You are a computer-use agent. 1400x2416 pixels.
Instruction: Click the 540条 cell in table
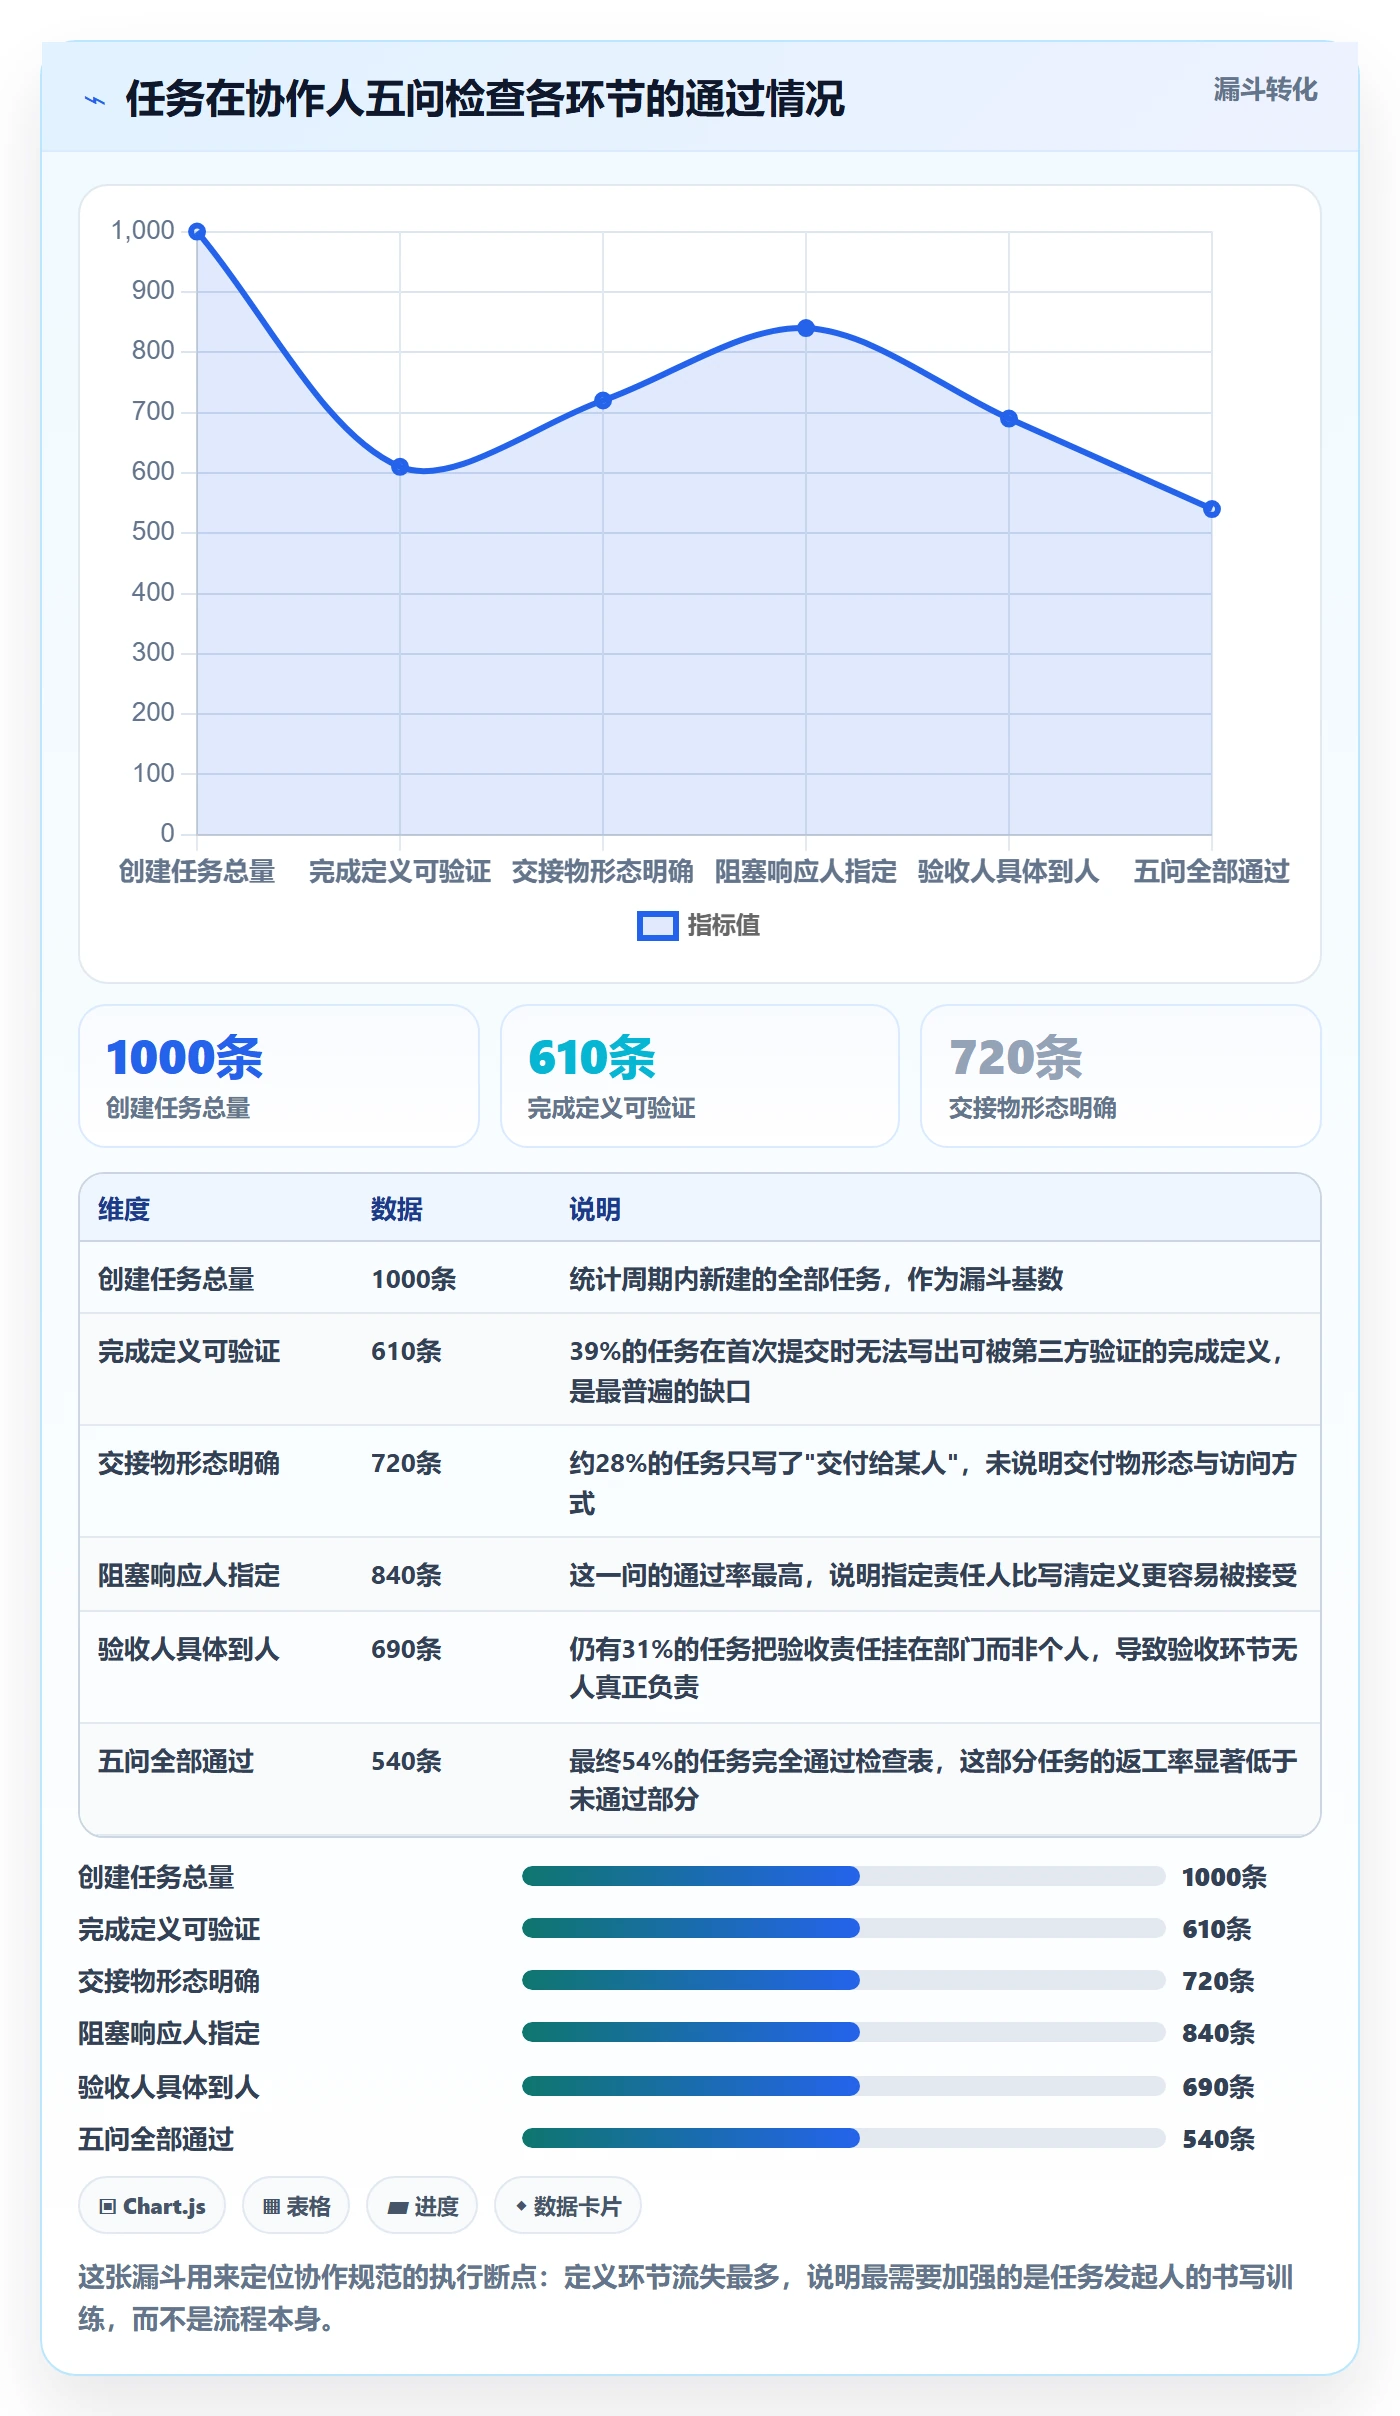[406, 1761]
